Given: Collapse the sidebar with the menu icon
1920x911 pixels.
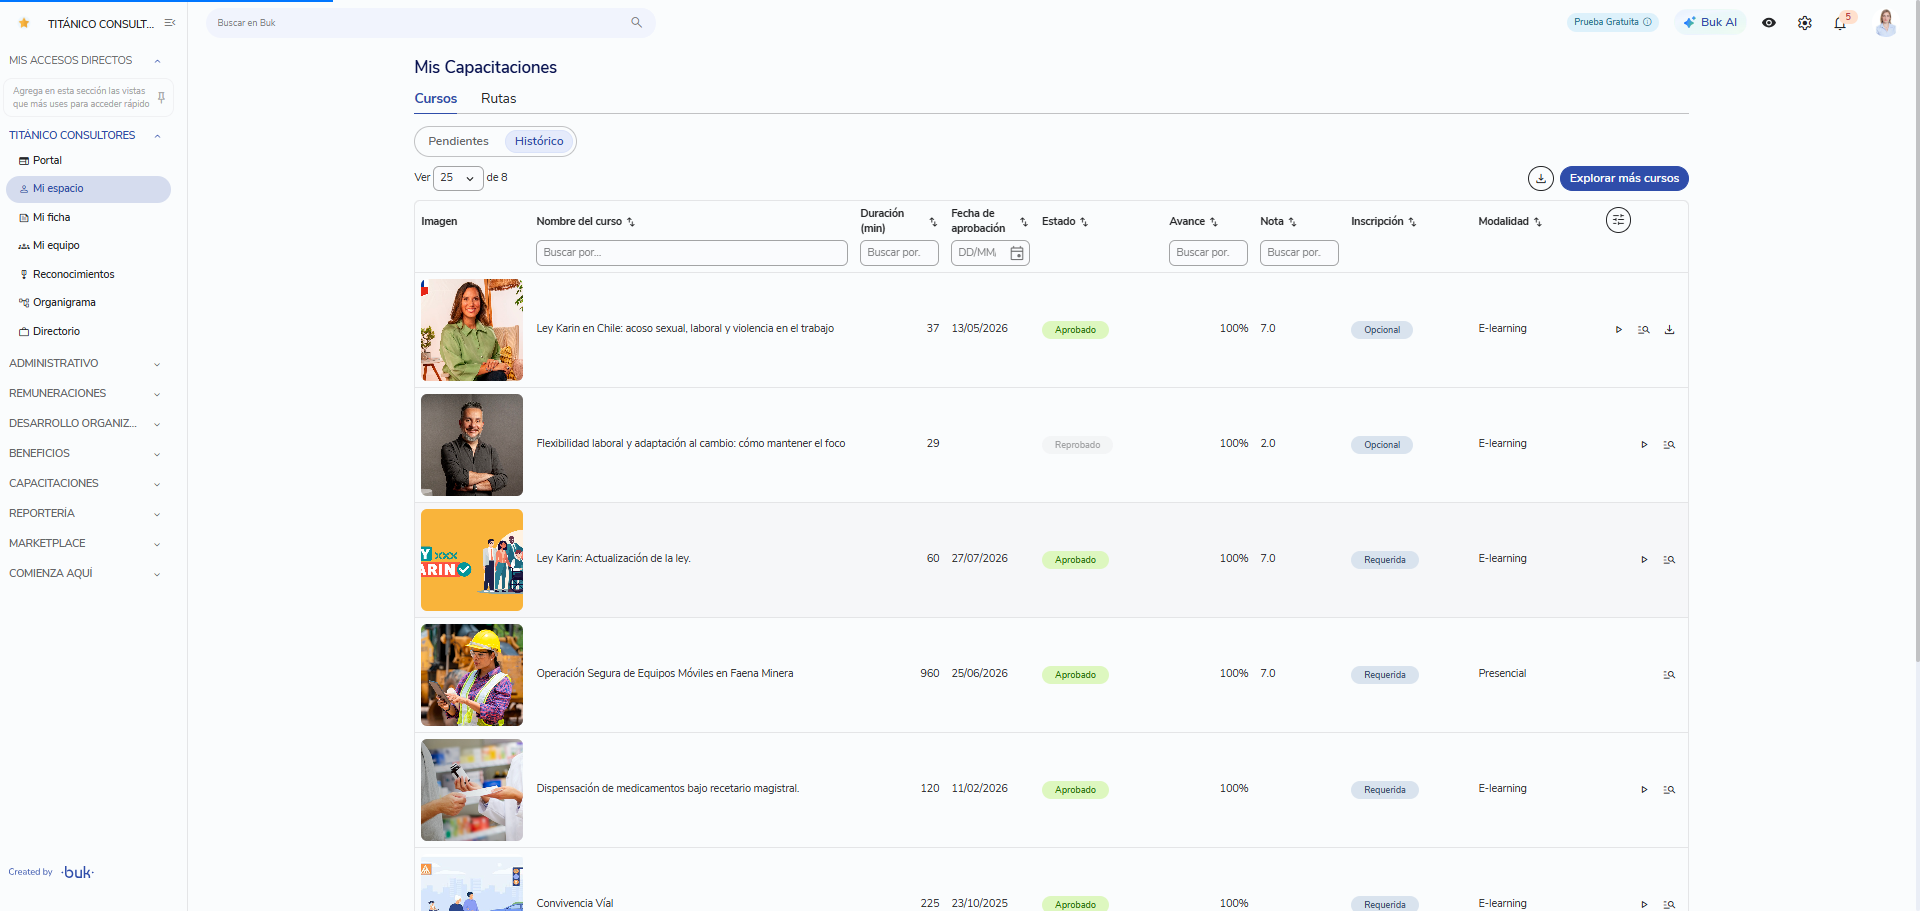Looking at the screenshot, I should 170,23.
